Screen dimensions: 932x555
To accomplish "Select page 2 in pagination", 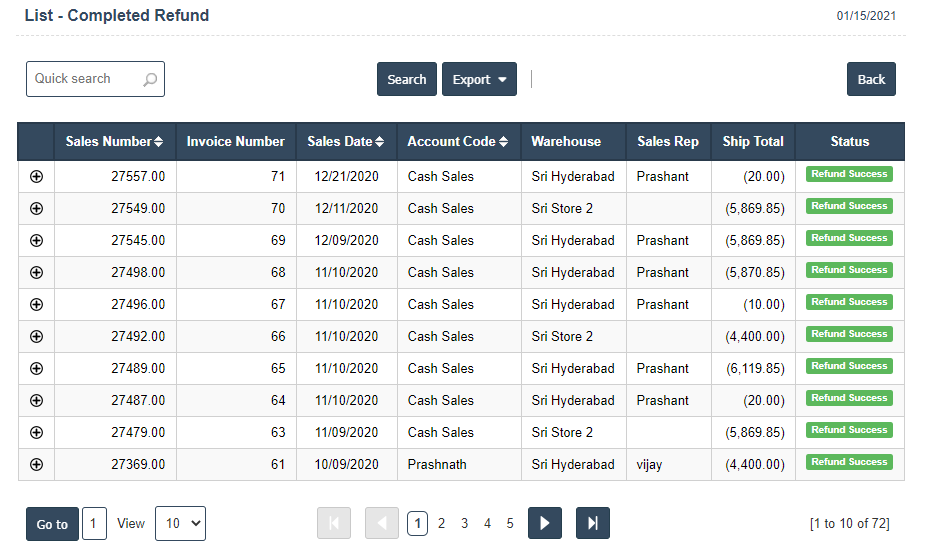I will tap(441, 523).
